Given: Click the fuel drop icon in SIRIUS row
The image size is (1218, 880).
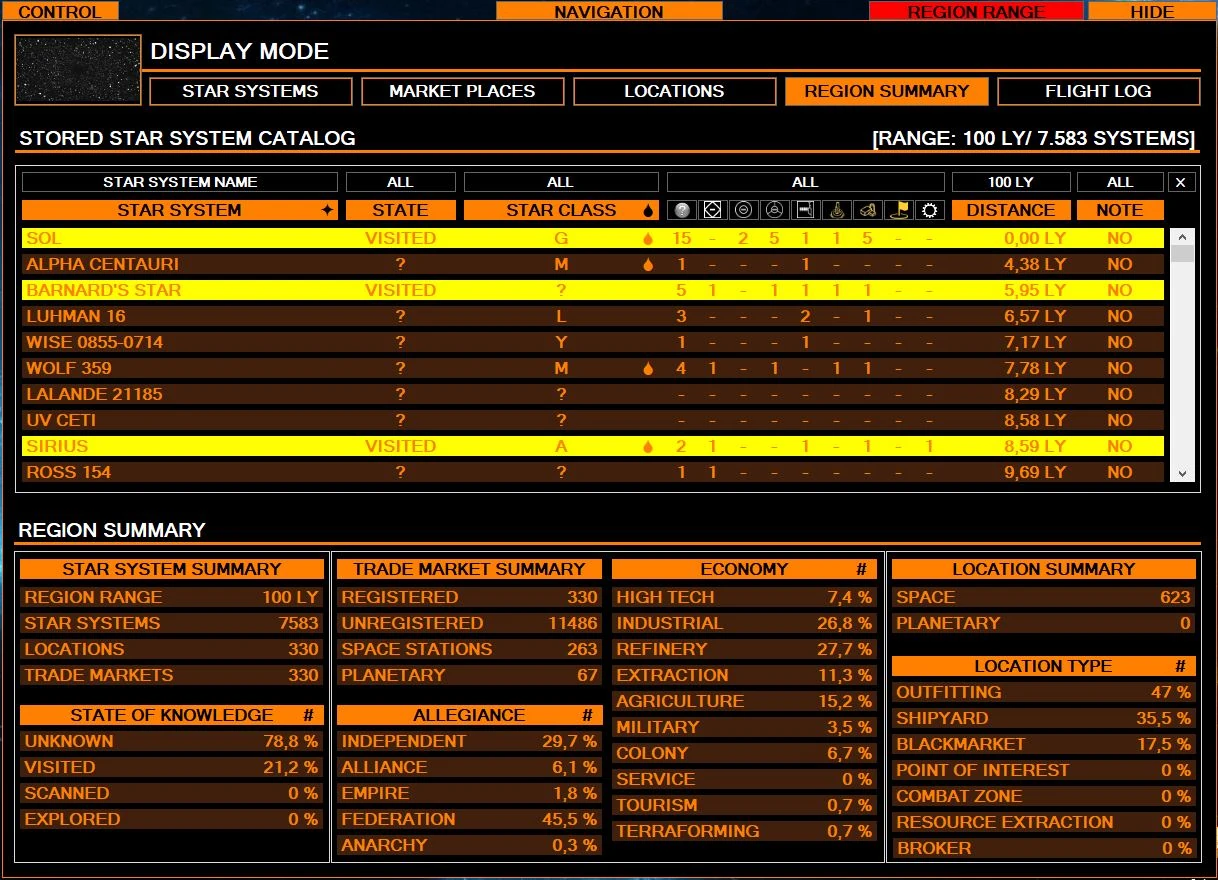Looking at the screenshot, I should point(648,446).
